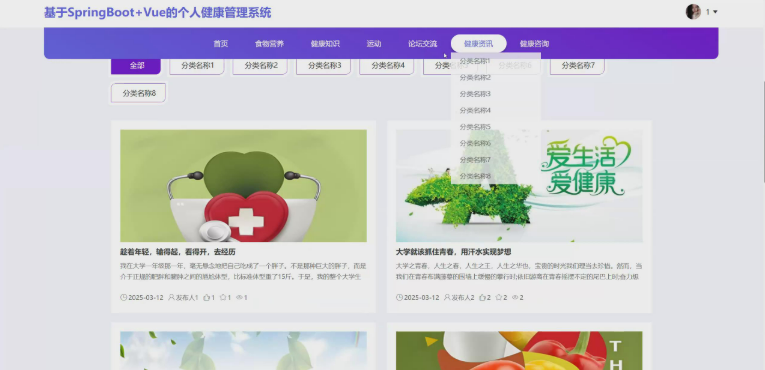This screenshot has height=370, width=765.
Task: Open the blue sky leaves article thumbnail
Action: click(243, 350)
